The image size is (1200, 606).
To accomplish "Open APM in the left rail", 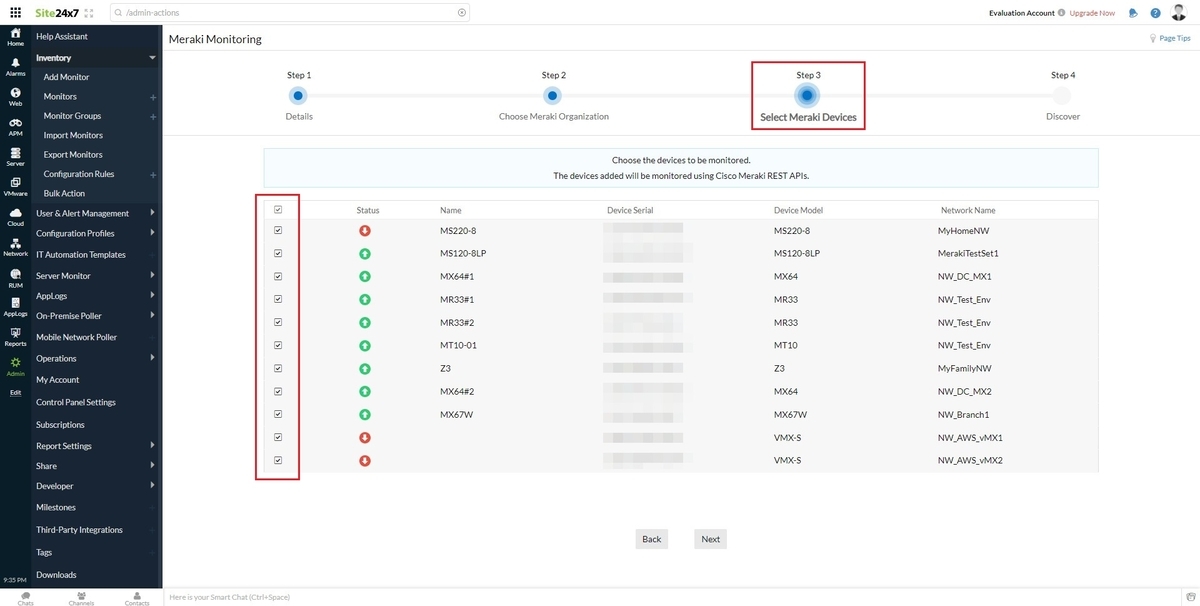I will (15, 127).
